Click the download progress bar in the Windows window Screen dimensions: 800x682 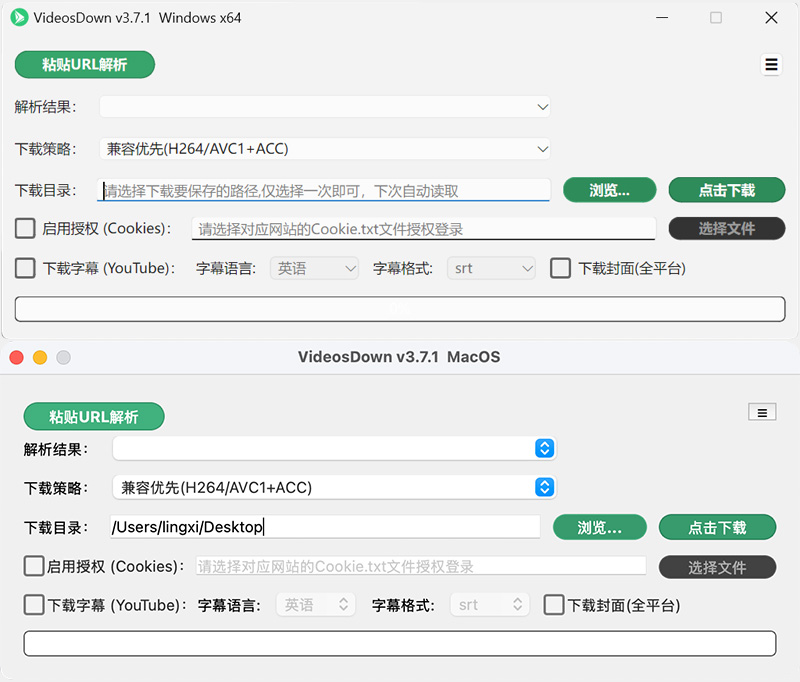pyautogui.click(x=400, y=309)
